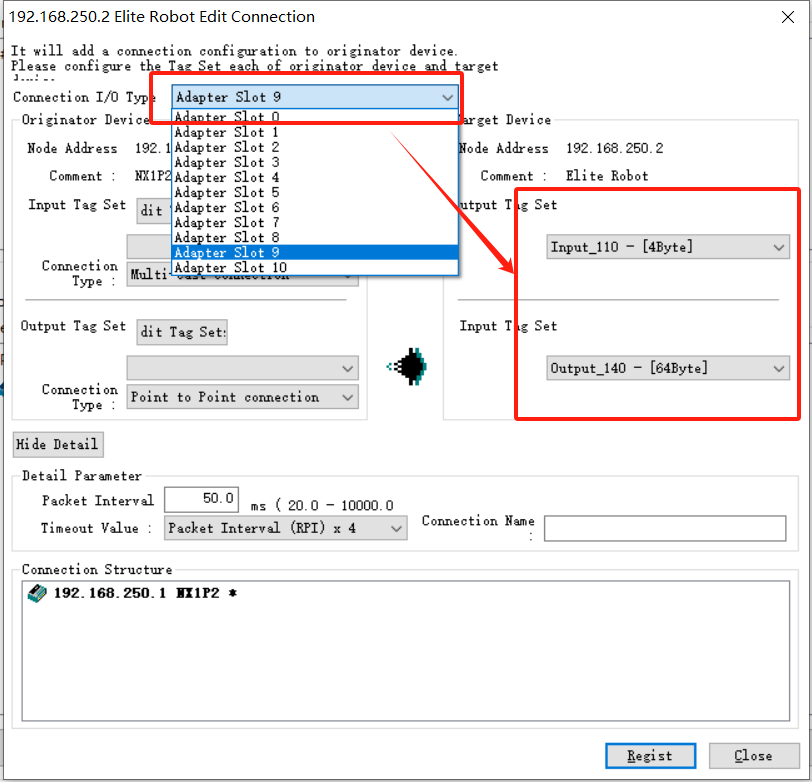The image size is (812, 782).
Task: Select Adapter Slot 5 option
Action: 227,192
